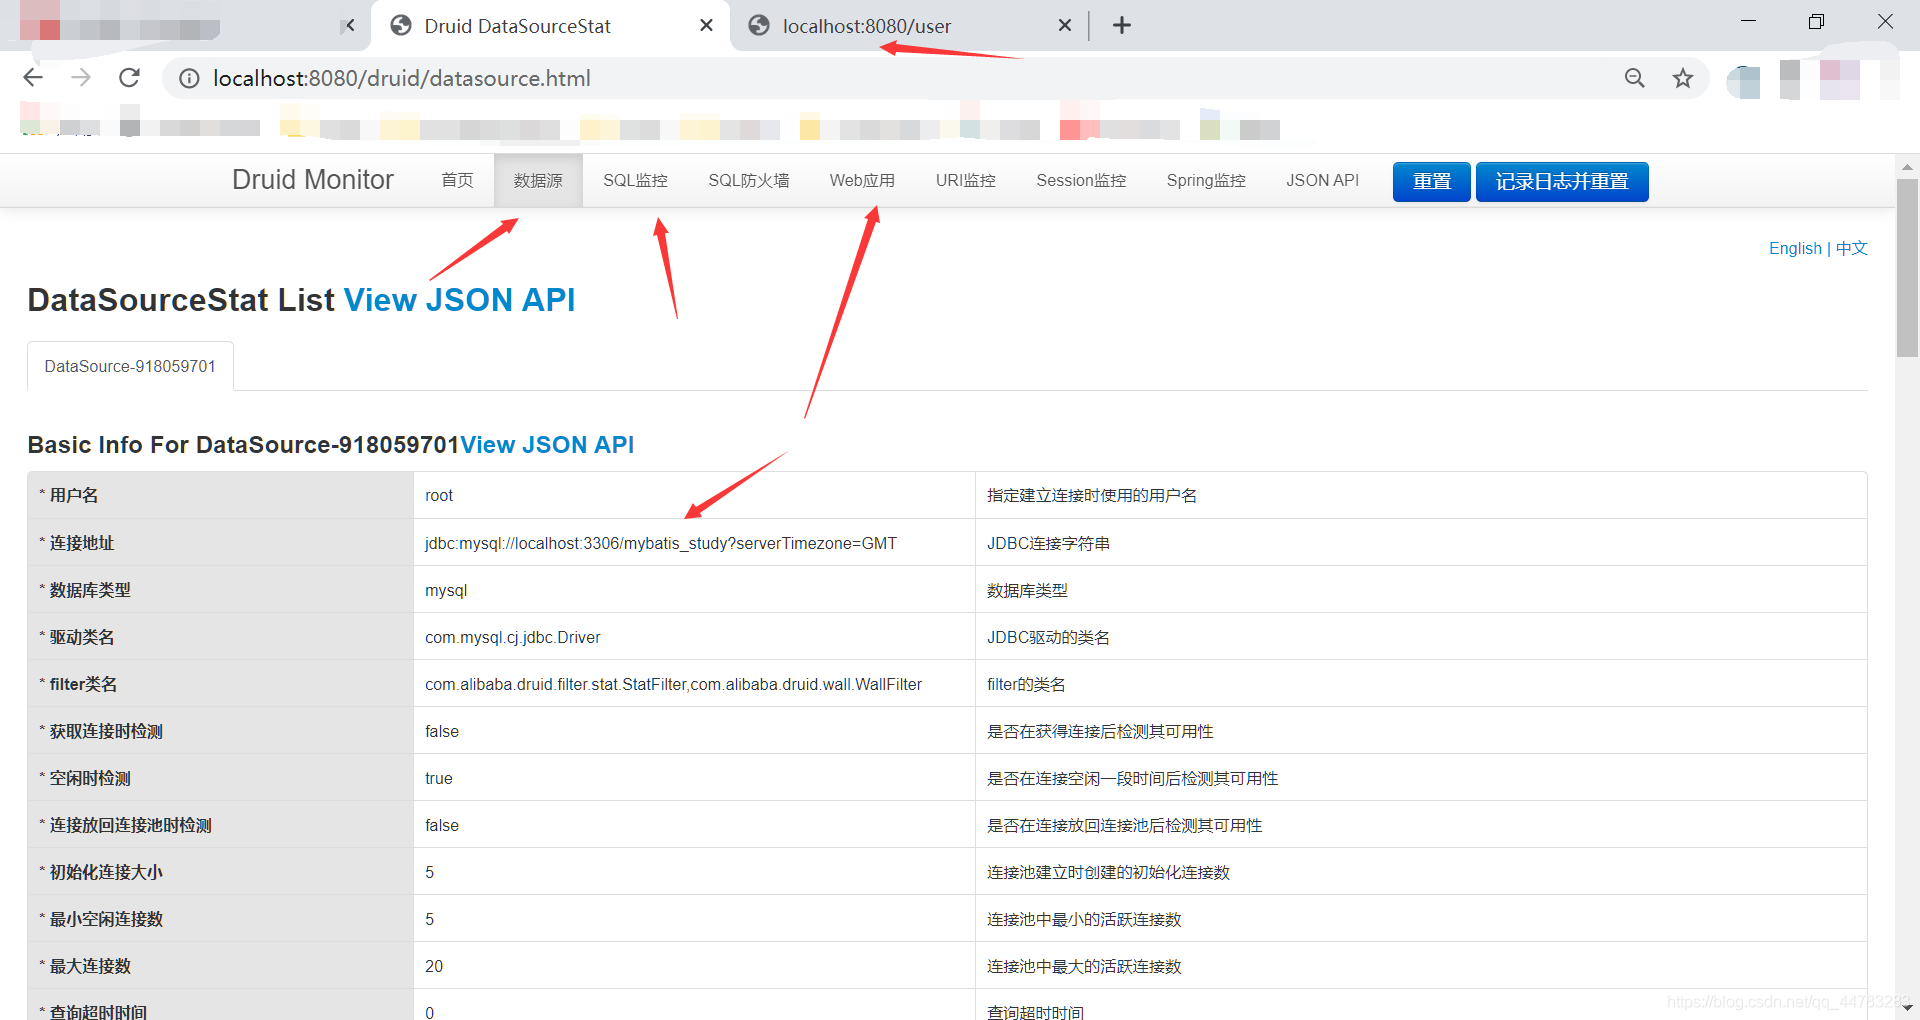Open the JSON API nav item
The height and width of the screenshot is (1020, 1920).
(x=1322, y=181)
